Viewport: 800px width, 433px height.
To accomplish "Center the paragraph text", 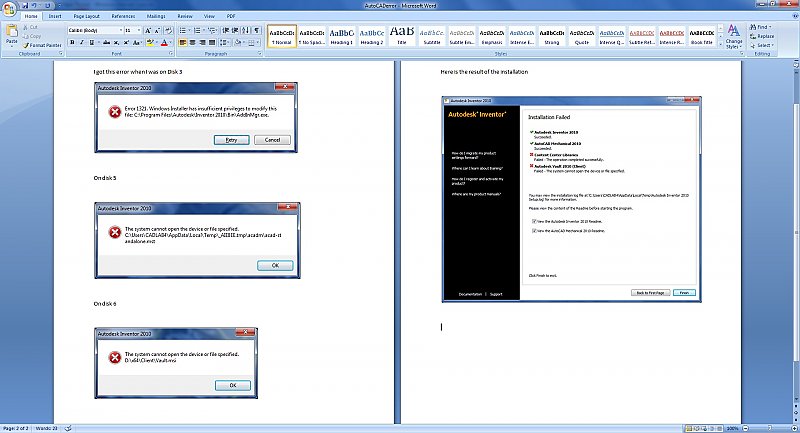I will click(192, 42).
